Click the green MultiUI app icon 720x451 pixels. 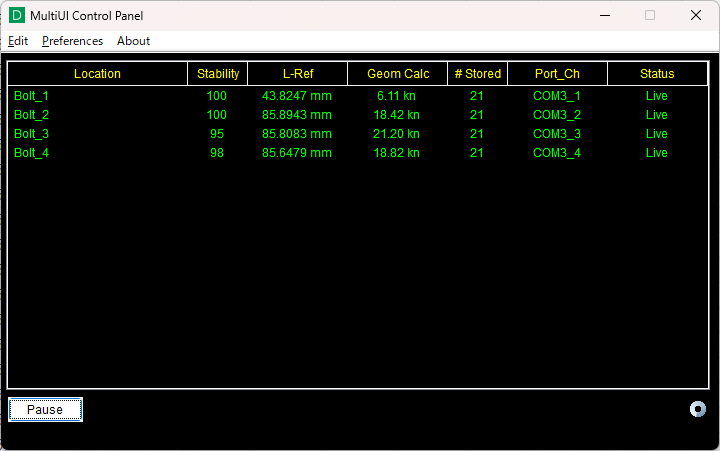17,15
